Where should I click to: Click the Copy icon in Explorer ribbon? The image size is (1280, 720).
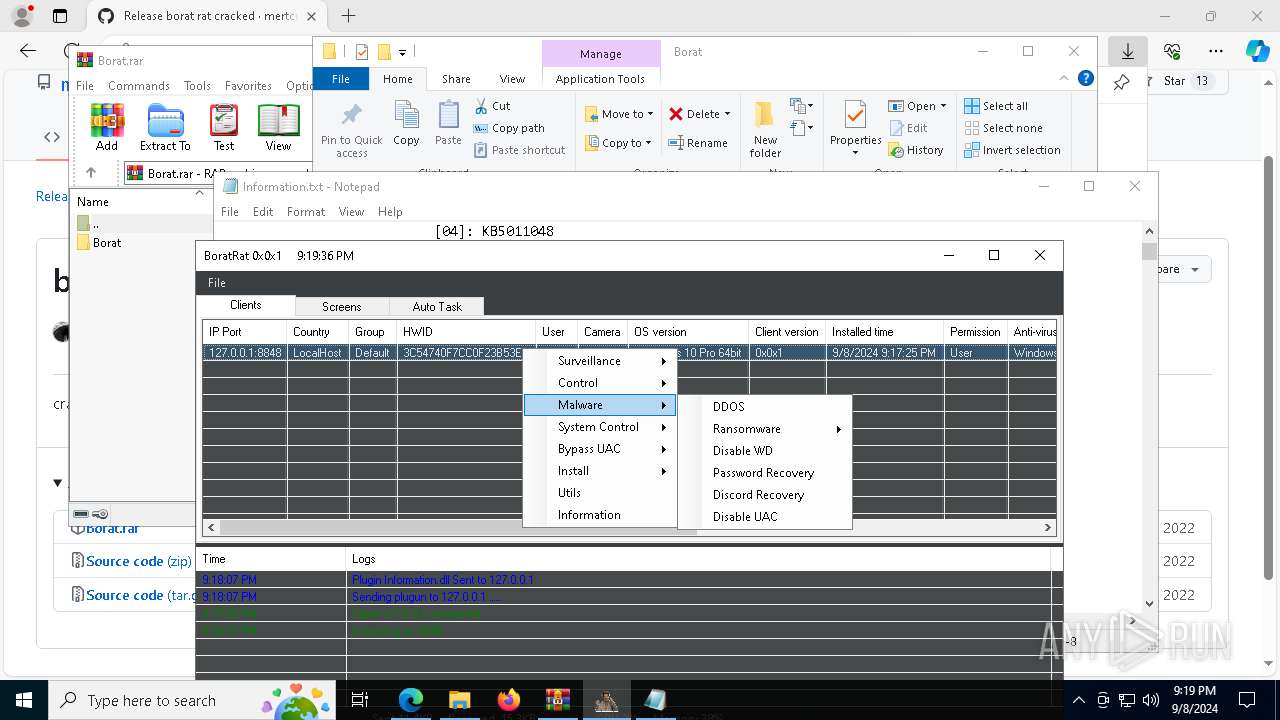point(406,124)
